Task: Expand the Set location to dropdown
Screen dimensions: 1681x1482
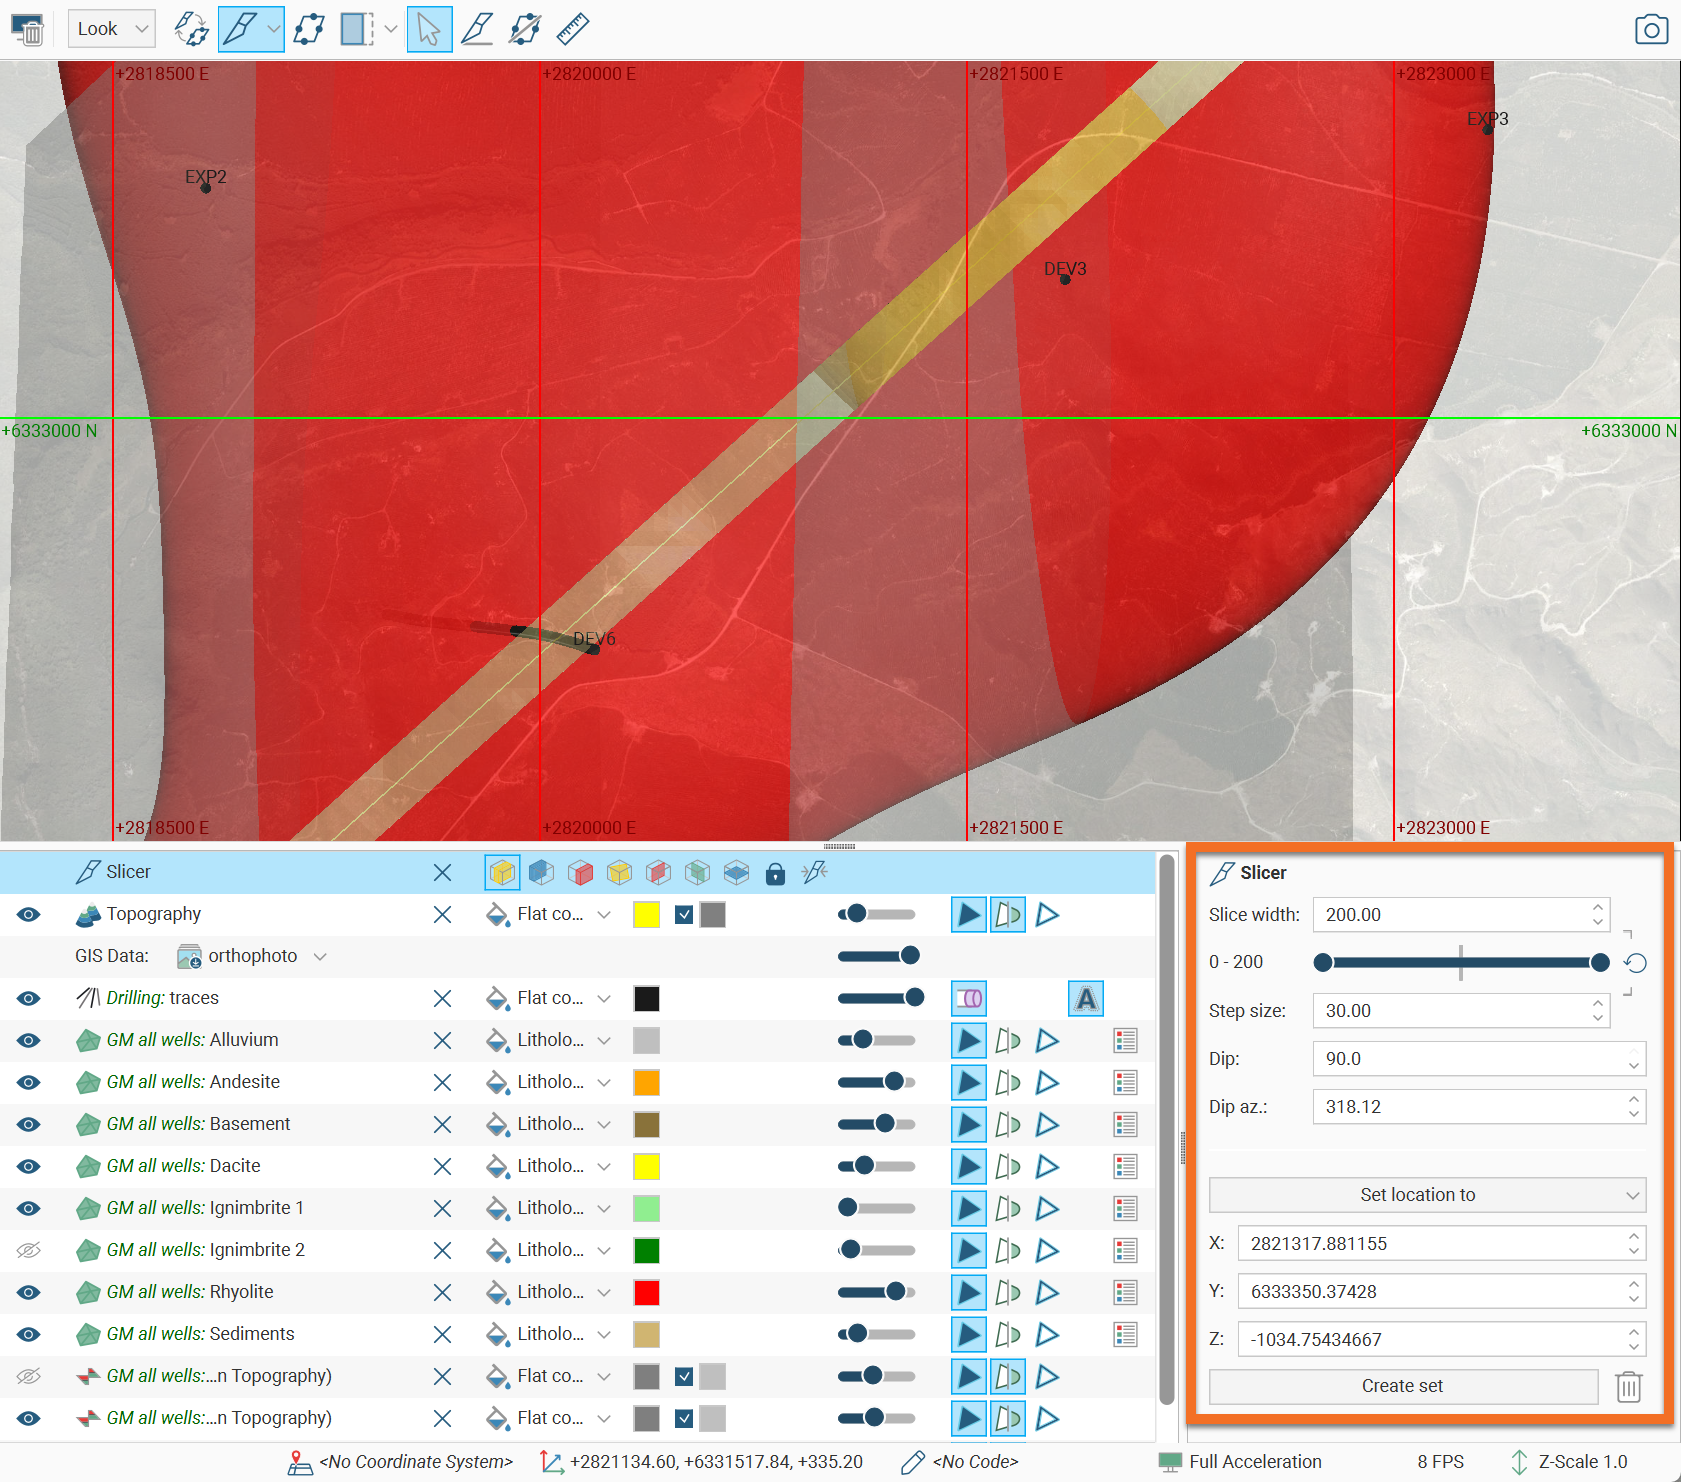Action: (x=1427, y=1195)
